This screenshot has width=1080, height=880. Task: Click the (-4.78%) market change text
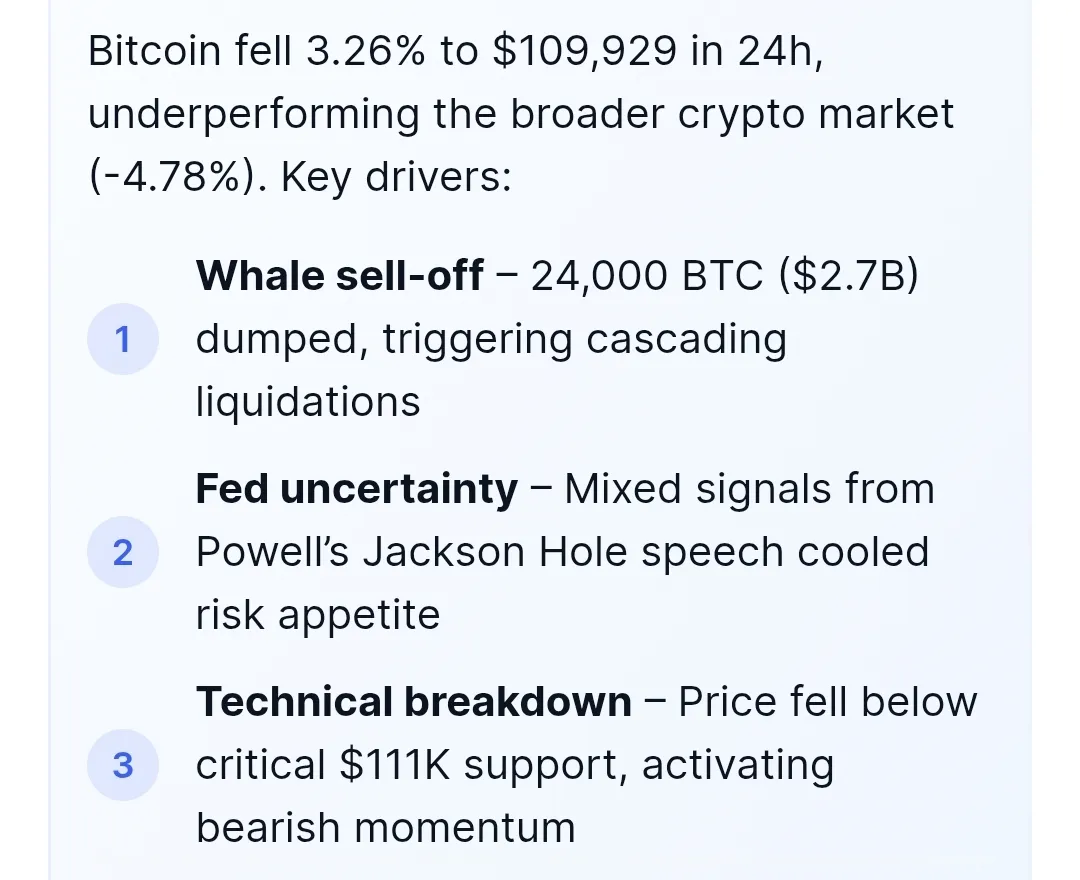click(x=178, y=177)
